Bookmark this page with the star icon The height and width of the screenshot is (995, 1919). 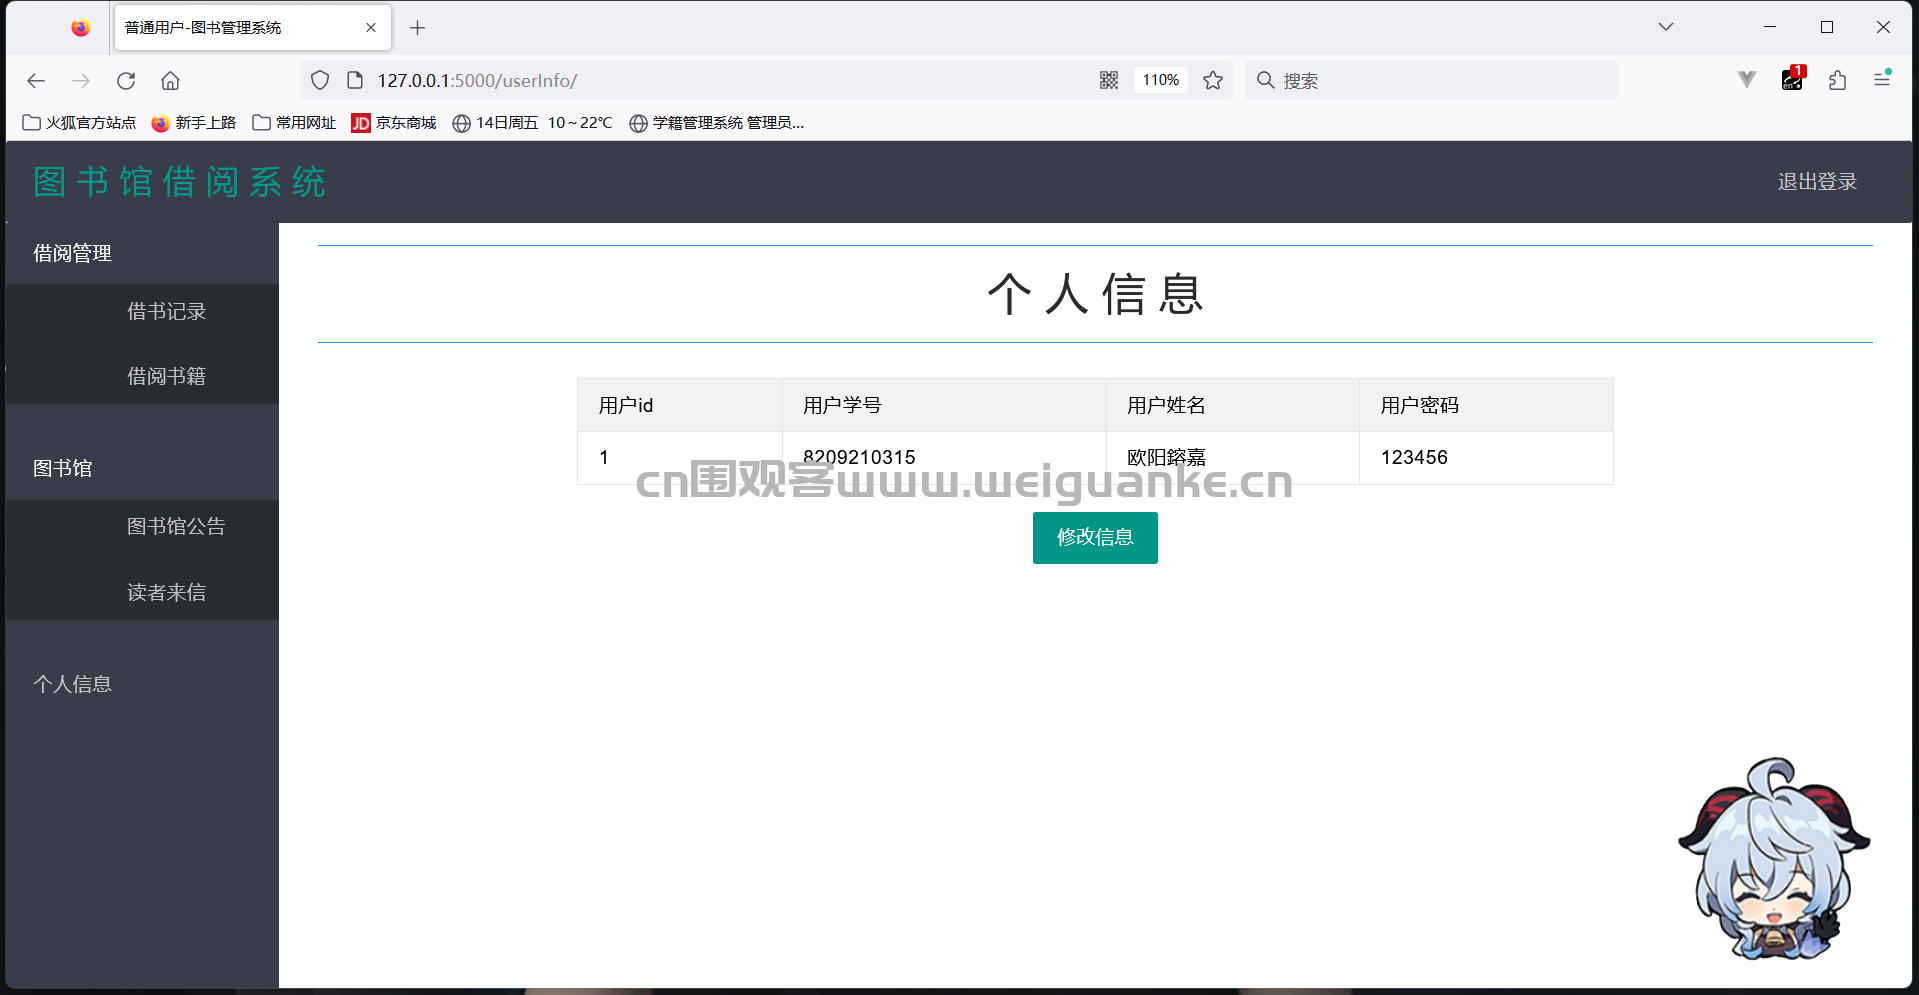pyautogui.click(x=1213, y=81)
